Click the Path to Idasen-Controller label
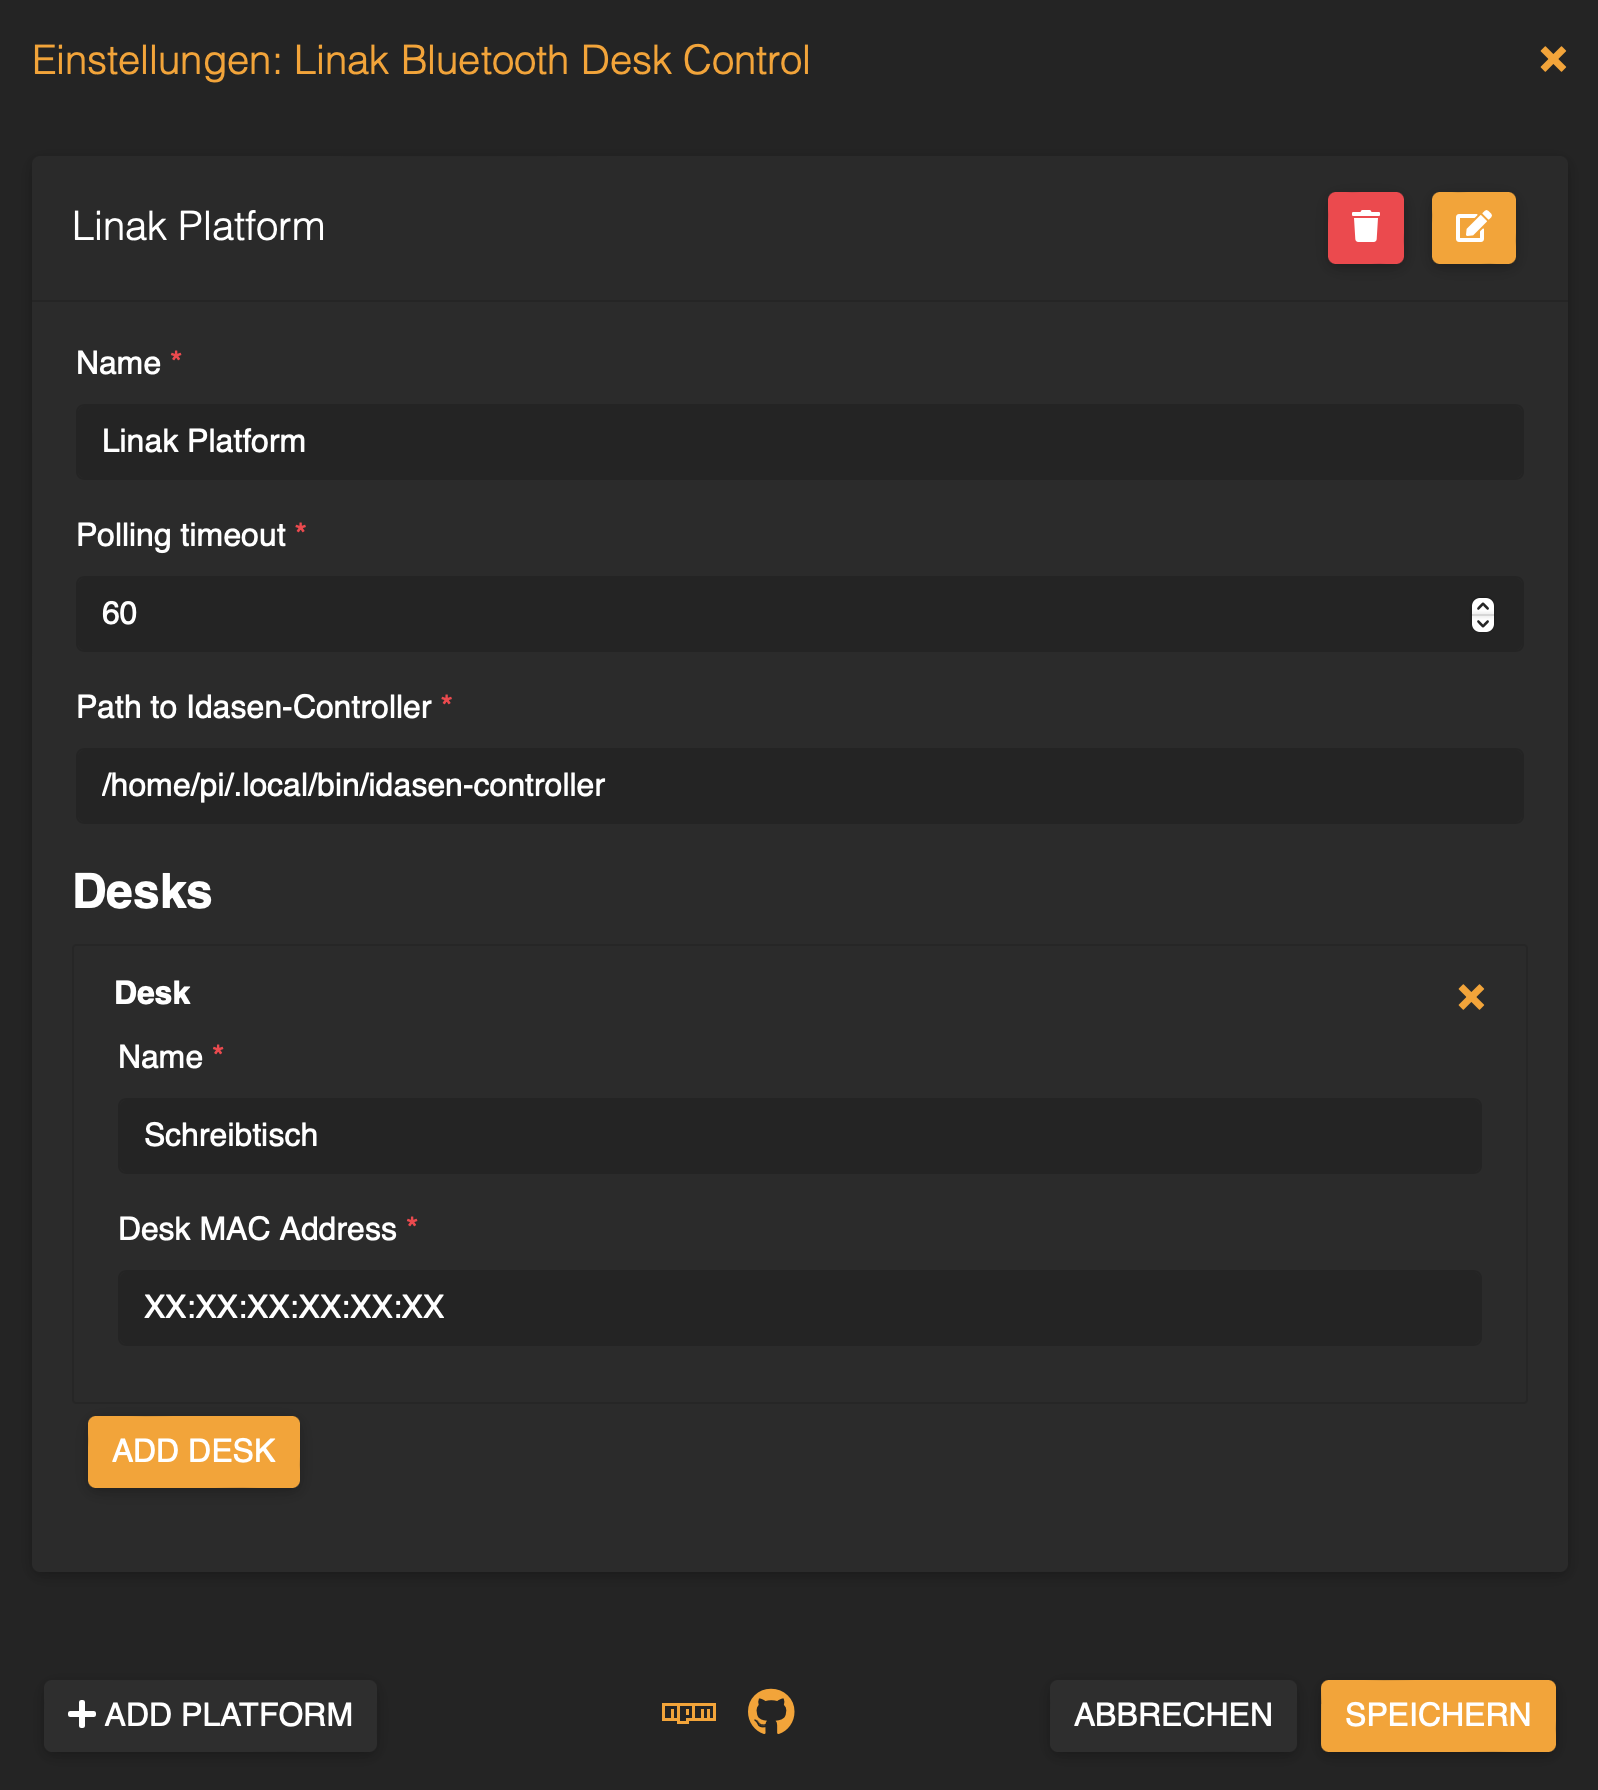Viewport: 1598px width, 1790px height. (254, 707)
